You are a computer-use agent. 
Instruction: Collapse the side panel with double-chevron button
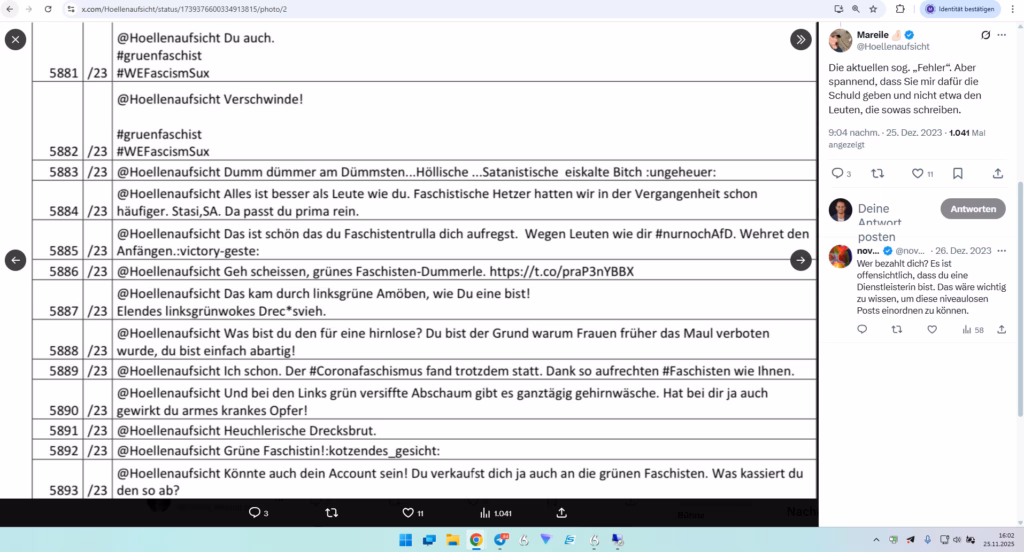coord(801,39)
